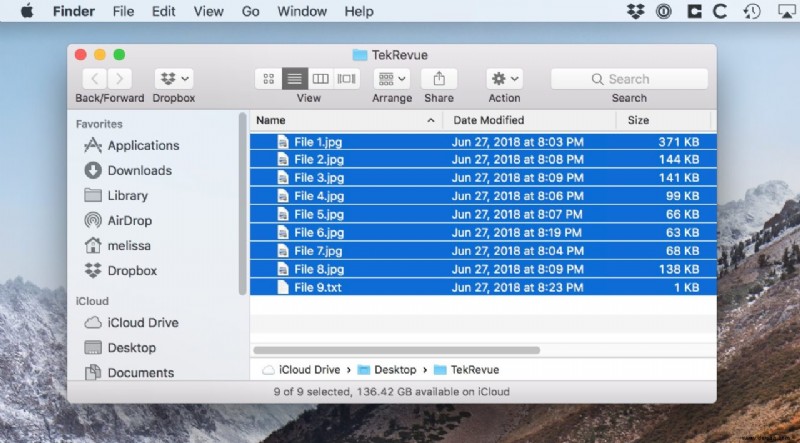
Task: Click TekRevue in the path bar
Action: 467,370
